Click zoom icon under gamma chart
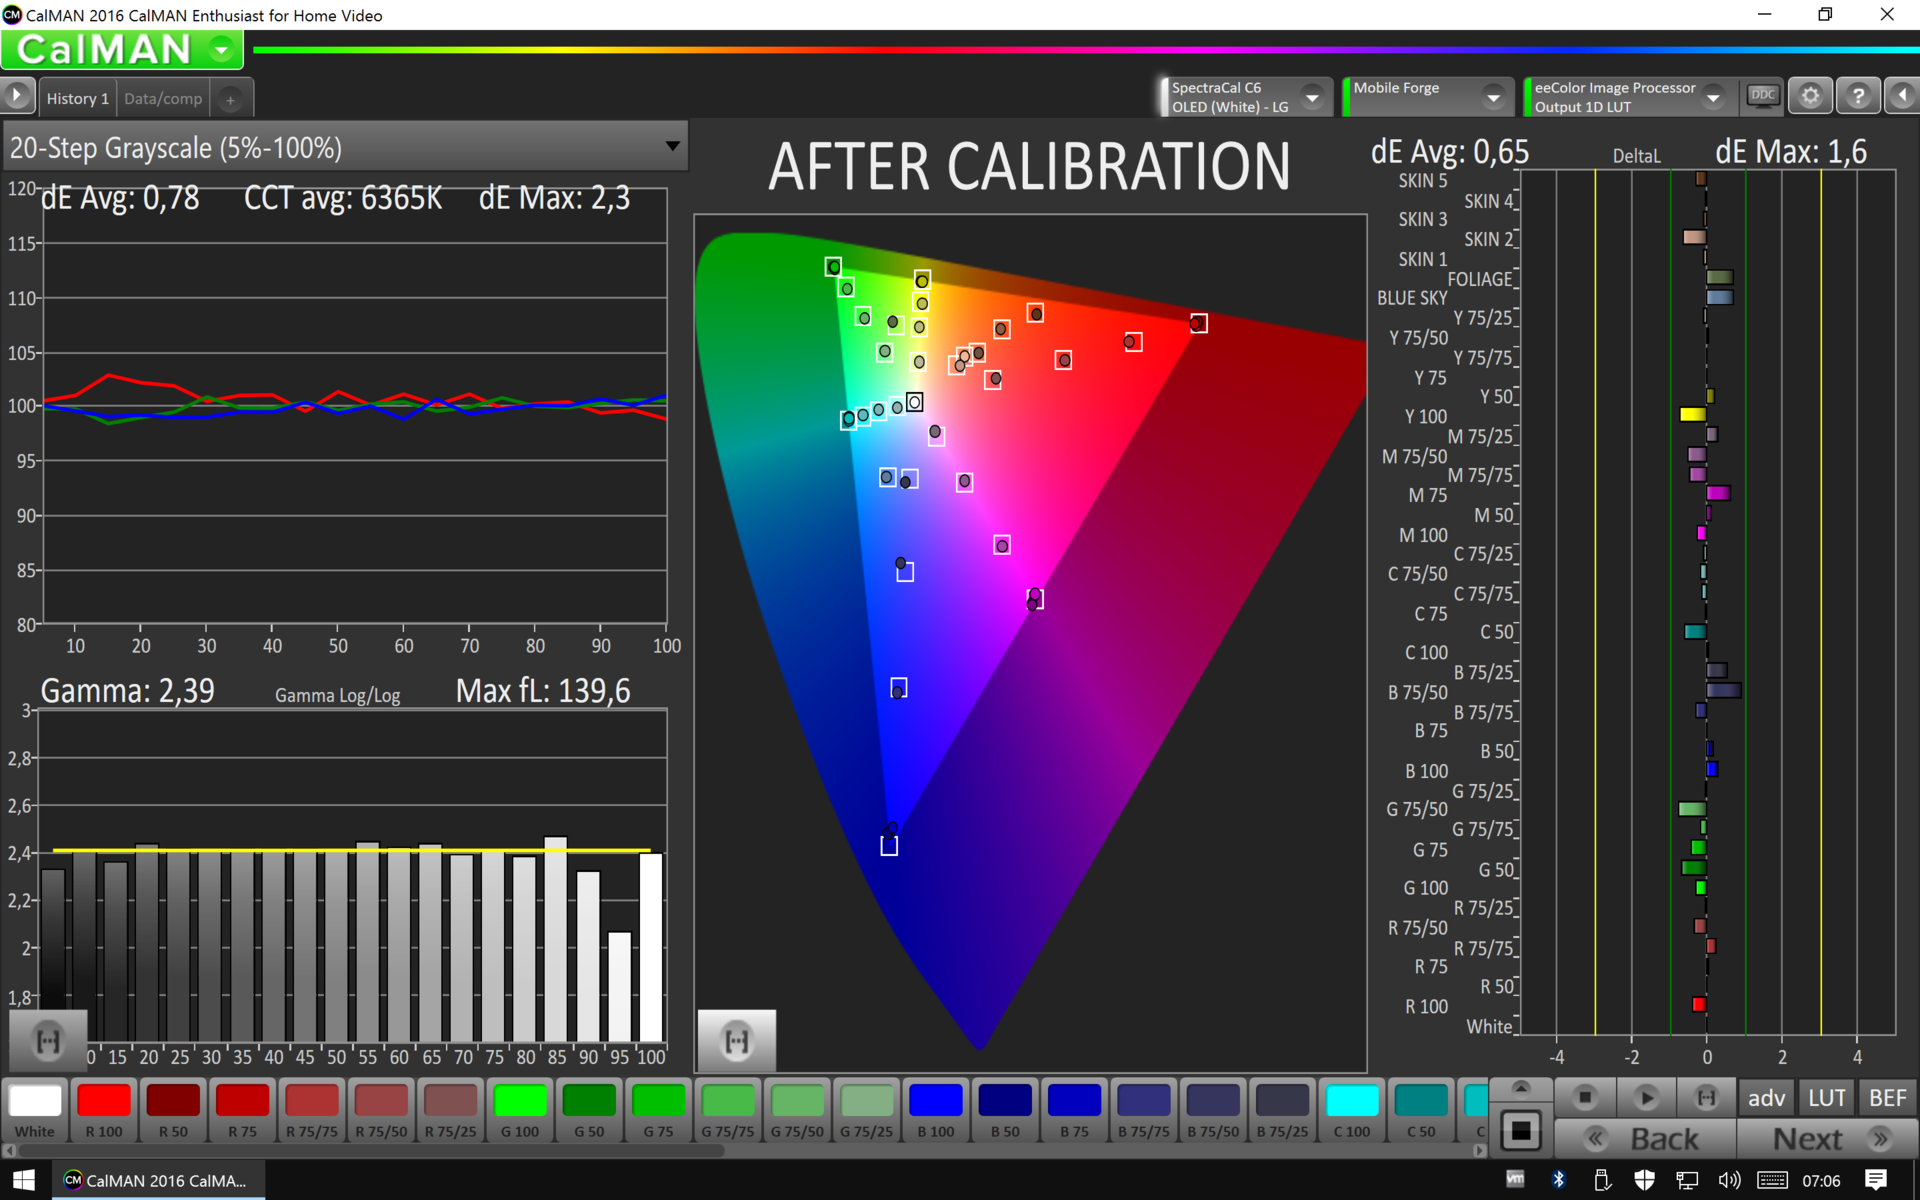 48,1041
